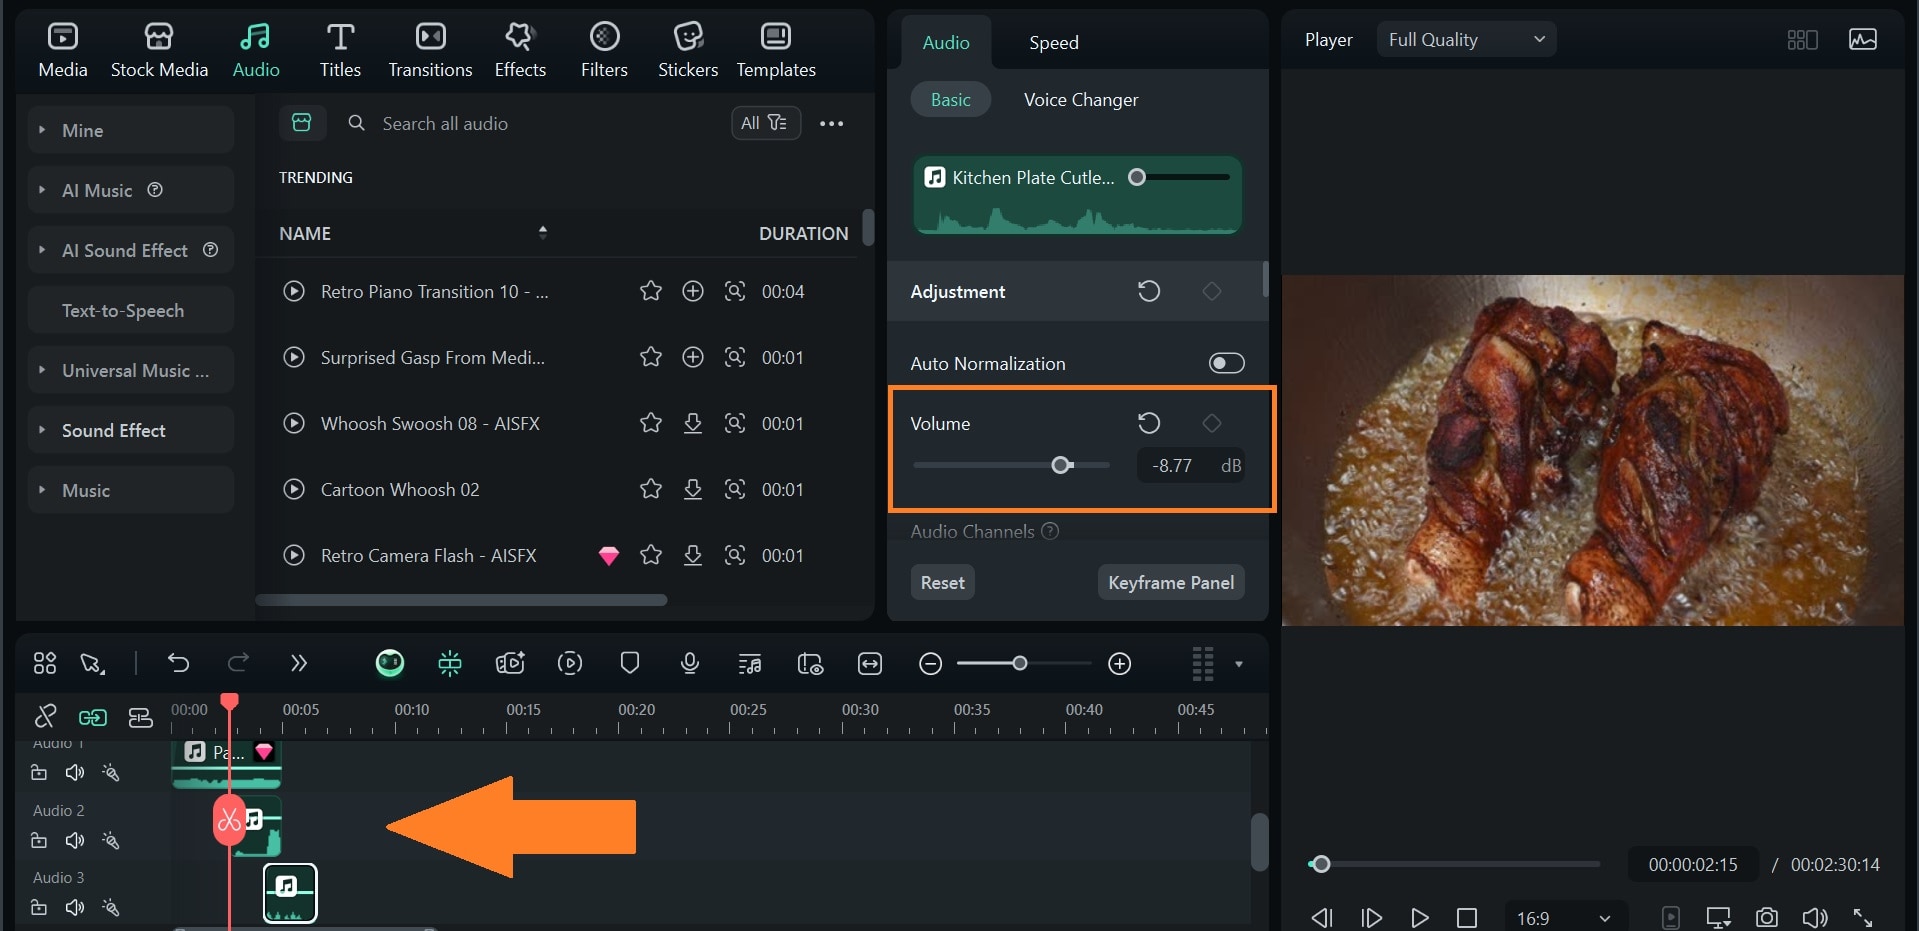Add Retro Piano Transition 10 to timeline
This screenshot has height=931, width=1919.
click(693, 291)
